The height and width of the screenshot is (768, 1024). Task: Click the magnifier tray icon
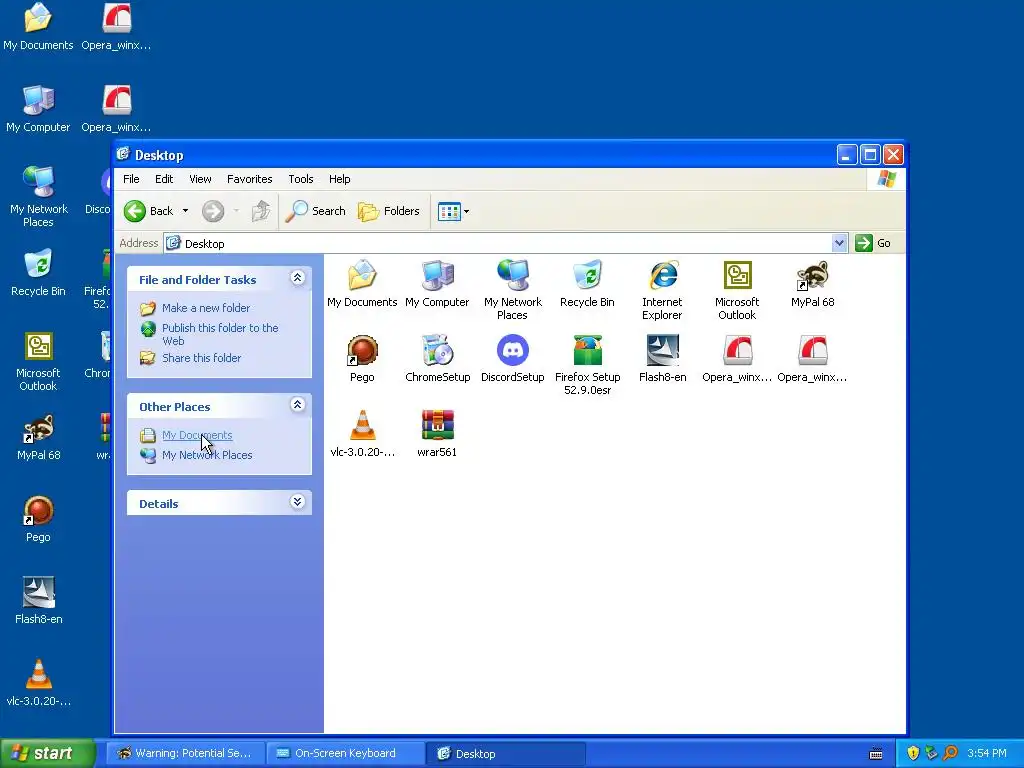click(x=950, y=753)
